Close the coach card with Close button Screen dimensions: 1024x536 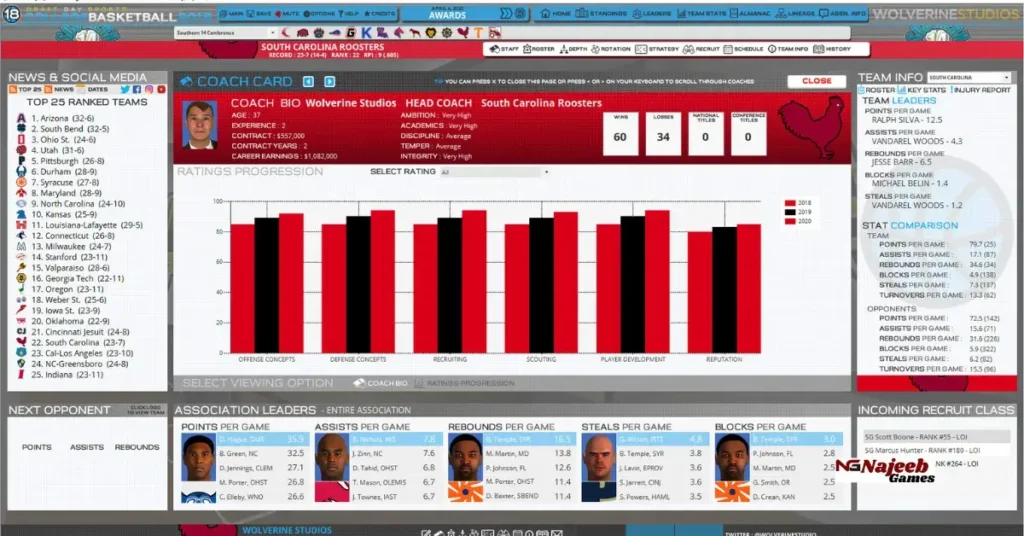[x=816, y=81]
